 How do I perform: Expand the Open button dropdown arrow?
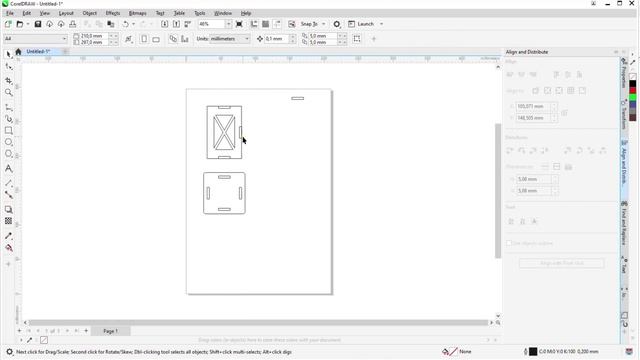pos(28,24)
